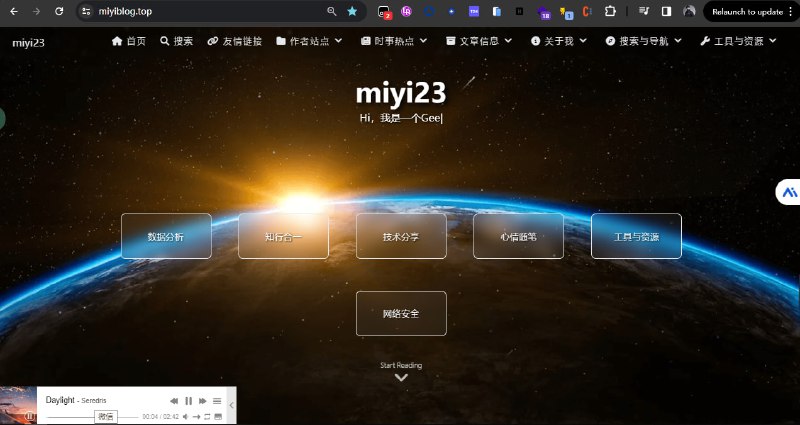Open 友情链接 in navigation bar

click(x=234, y=41)
